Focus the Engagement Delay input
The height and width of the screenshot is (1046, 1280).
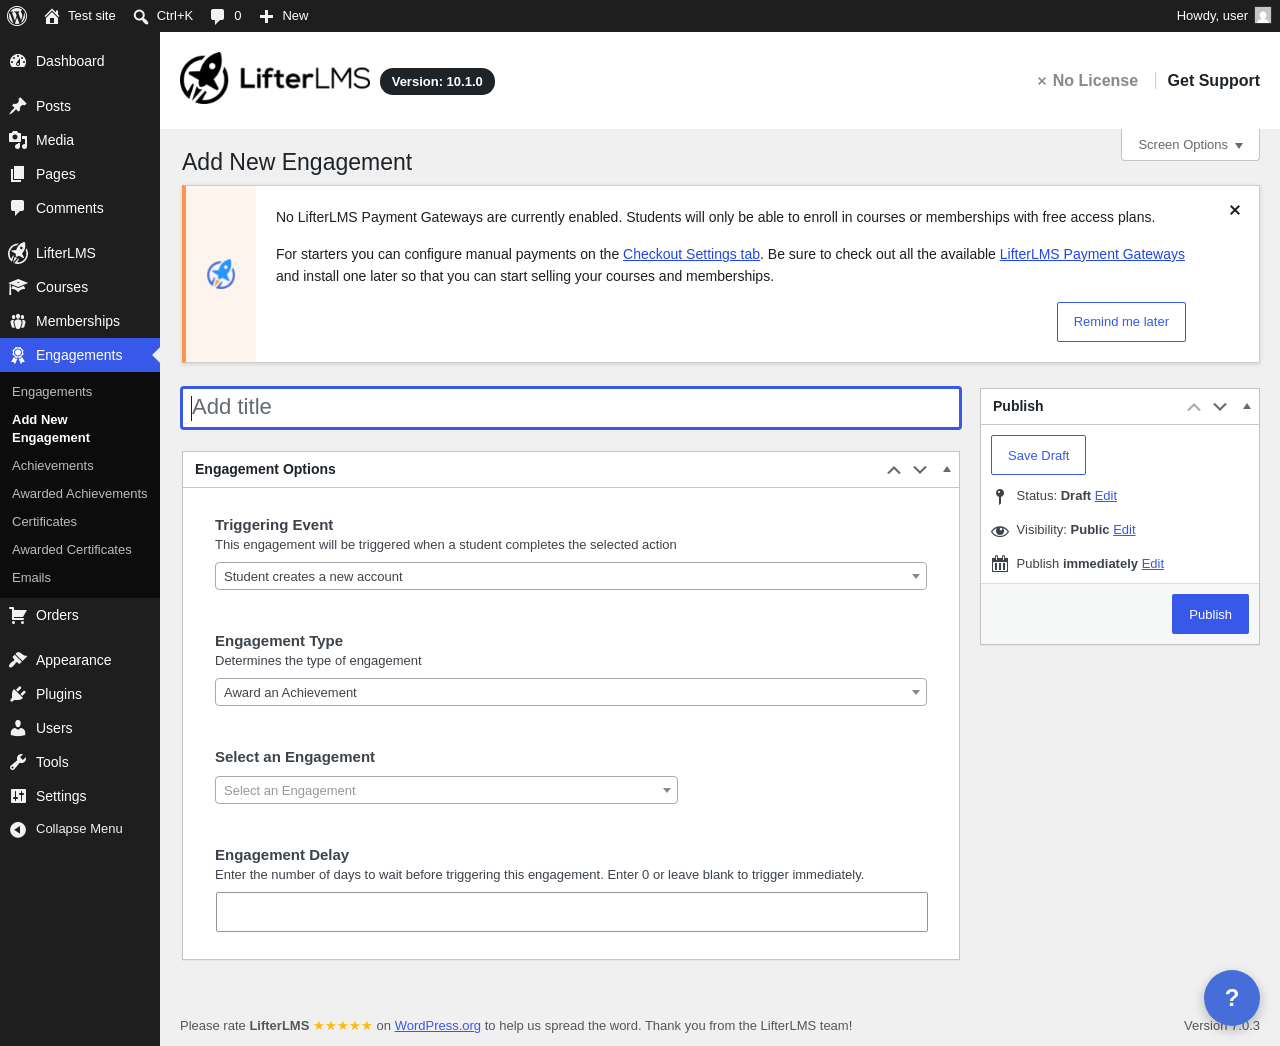tap(572, 912)
